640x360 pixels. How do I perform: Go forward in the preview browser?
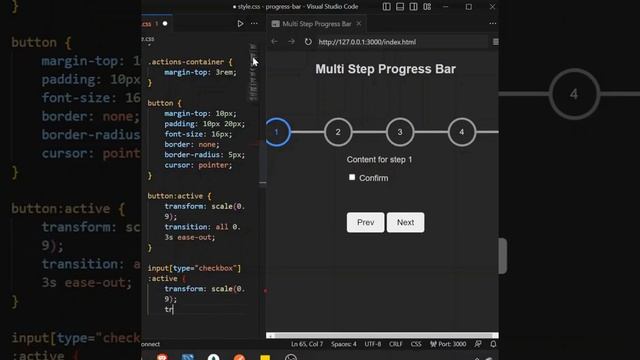point(291,42)
